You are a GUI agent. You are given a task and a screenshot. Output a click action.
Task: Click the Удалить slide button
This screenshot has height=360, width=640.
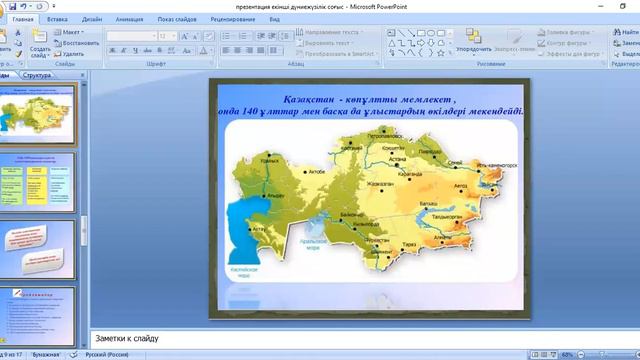click(69, 53)
